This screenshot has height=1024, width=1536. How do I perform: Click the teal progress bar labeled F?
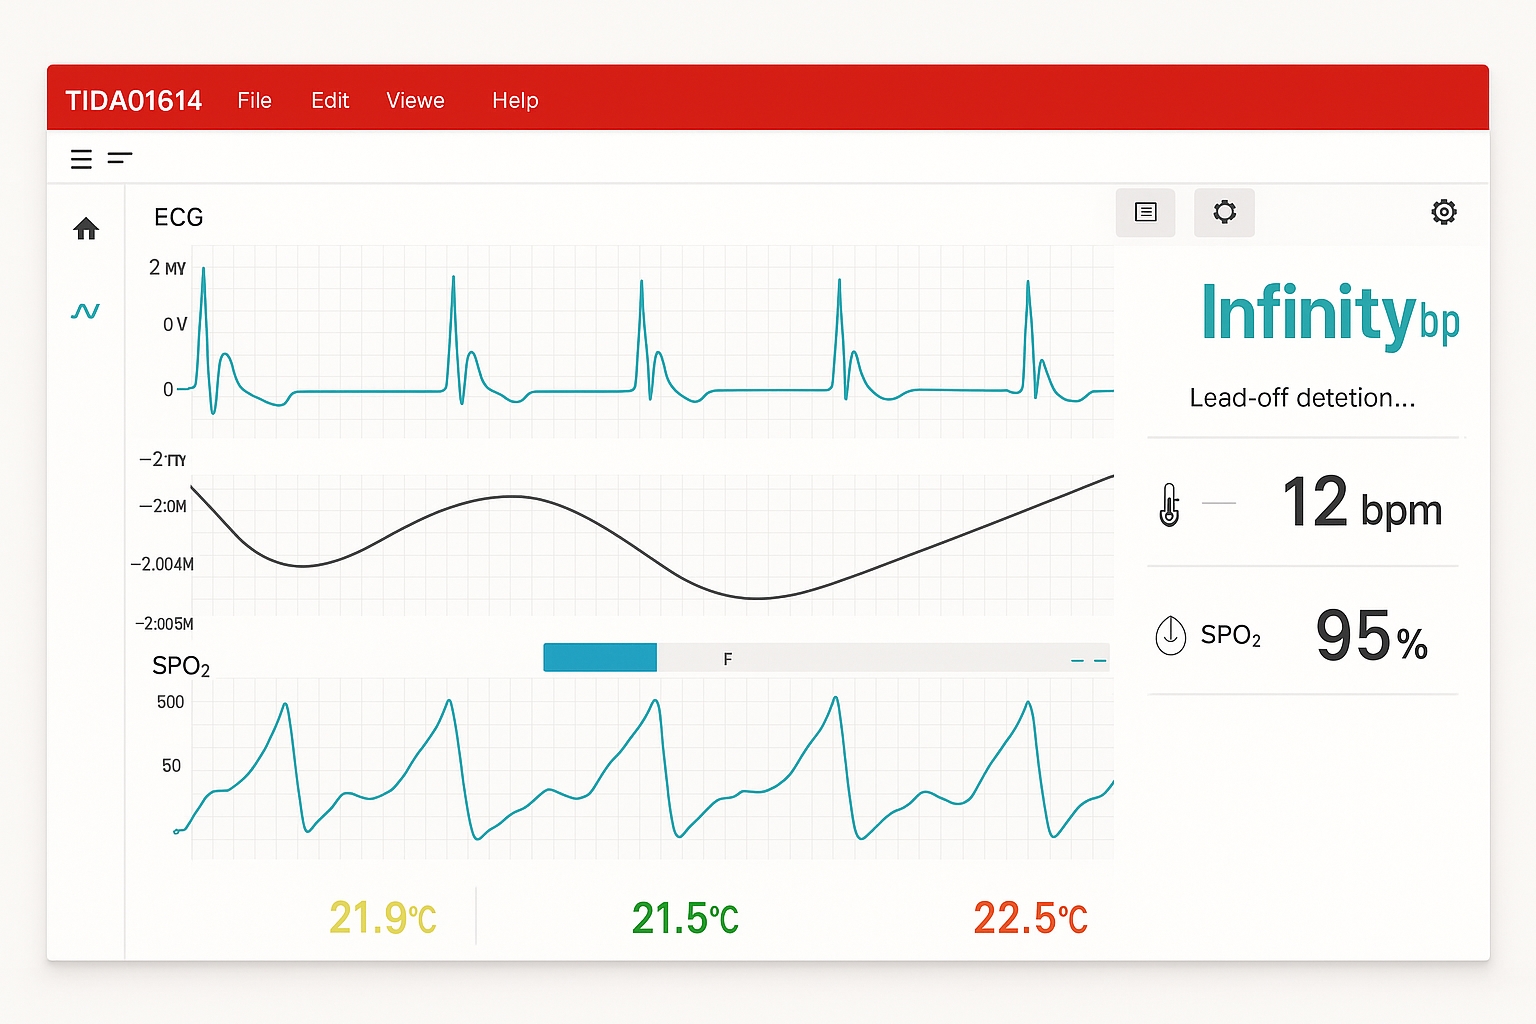tap(599, 657)
